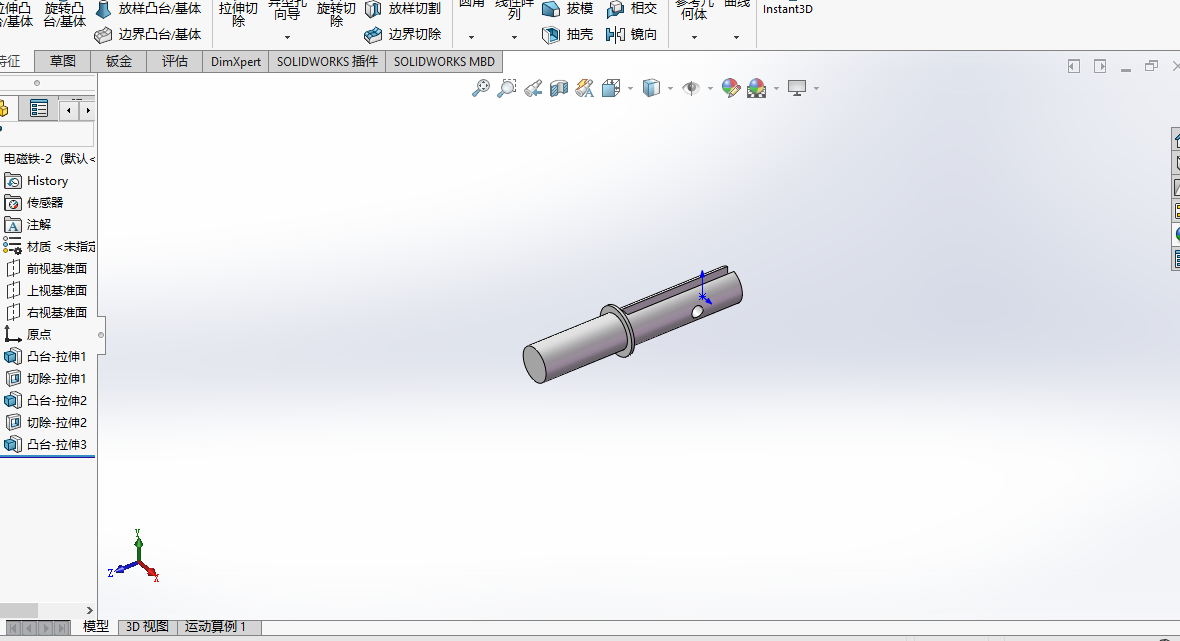Expand the 参考几何体 dropdown arrow
This screenshot has width=1180, height=641.
(x=694, y=38)
